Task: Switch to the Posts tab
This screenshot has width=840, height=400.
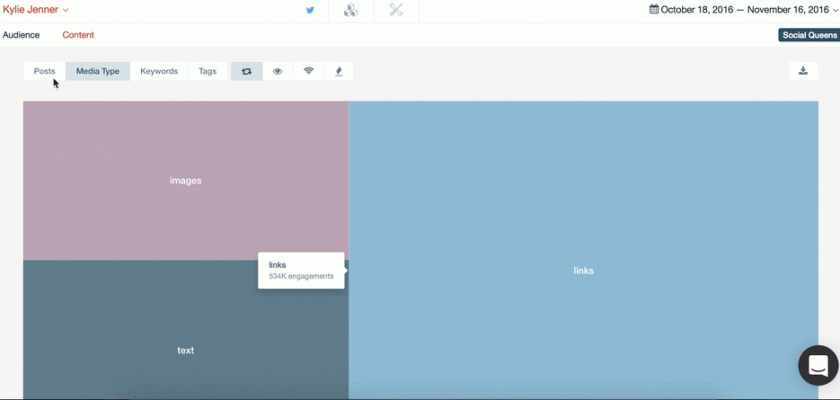Action: click(x=45, y=72)
